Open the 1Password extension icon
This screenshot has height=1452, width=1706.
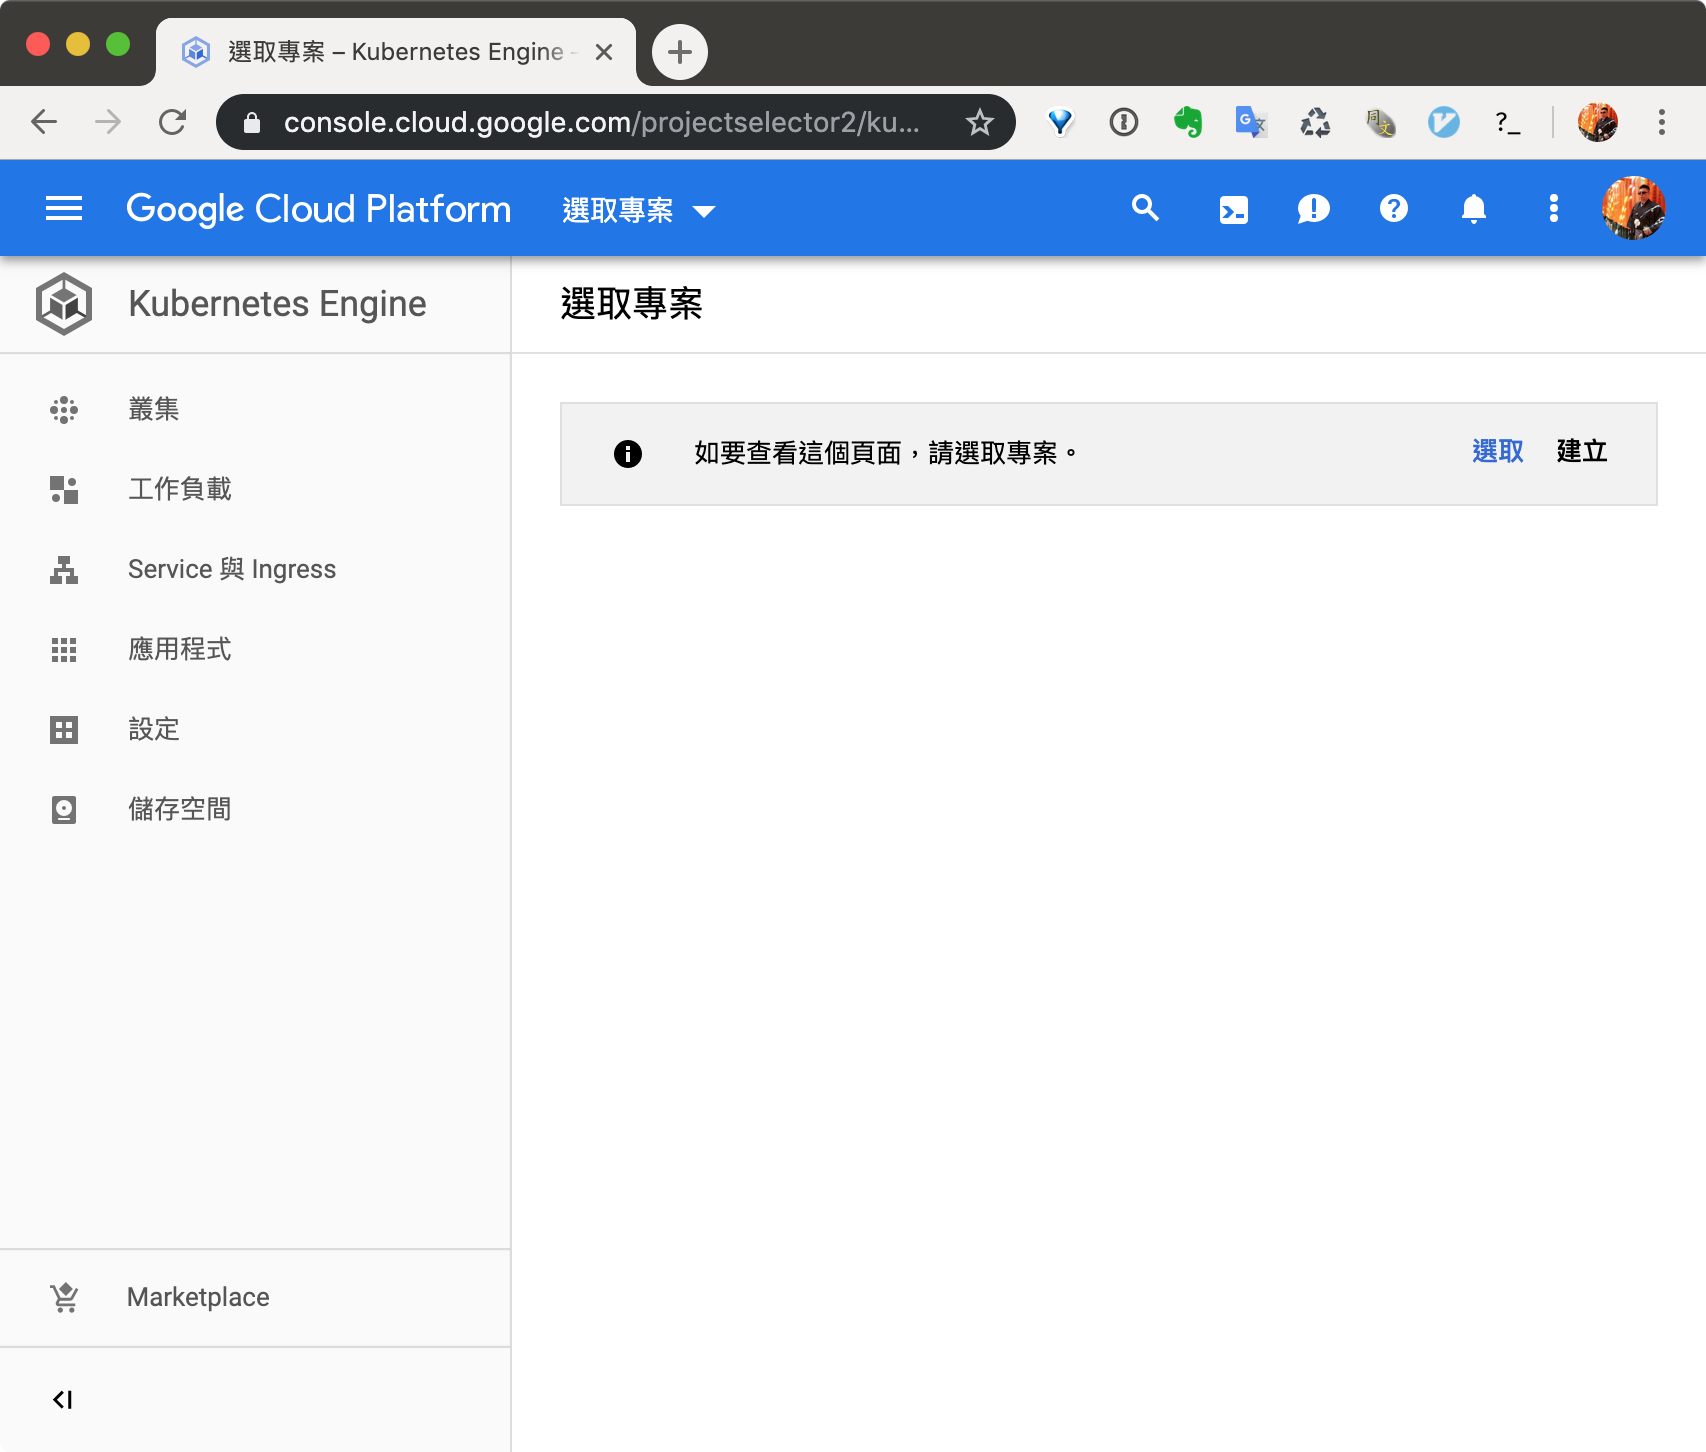(x=1124, y=122)
